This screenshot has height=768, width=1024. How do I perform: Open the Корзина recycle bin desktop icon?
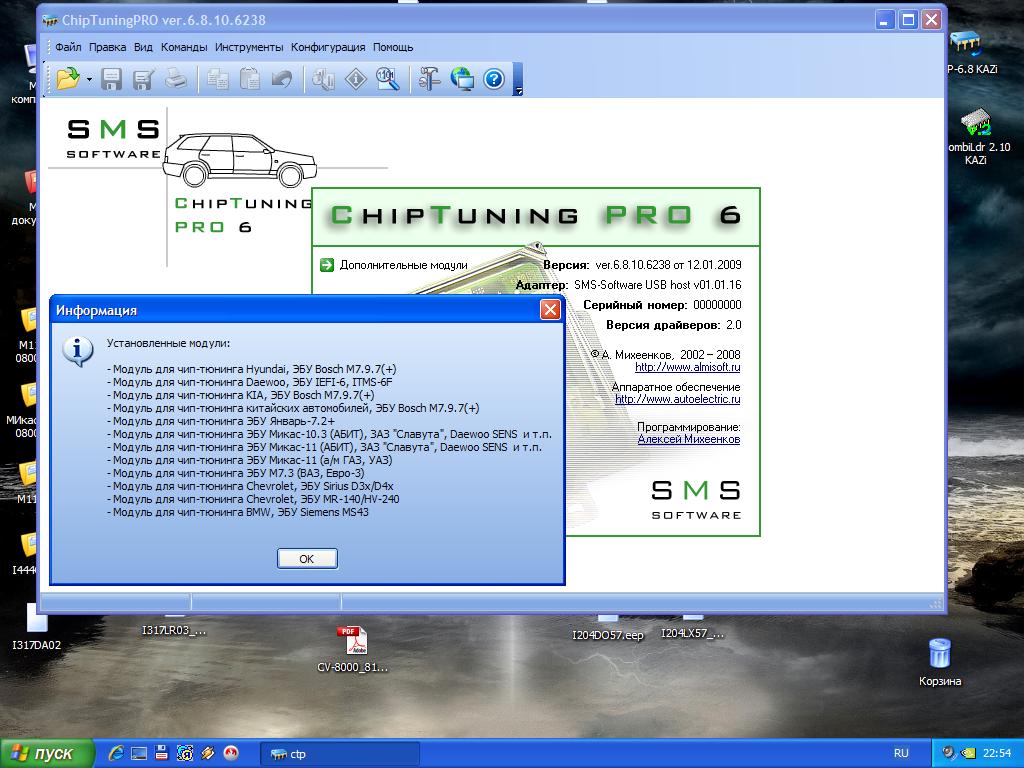click(940, 662)
